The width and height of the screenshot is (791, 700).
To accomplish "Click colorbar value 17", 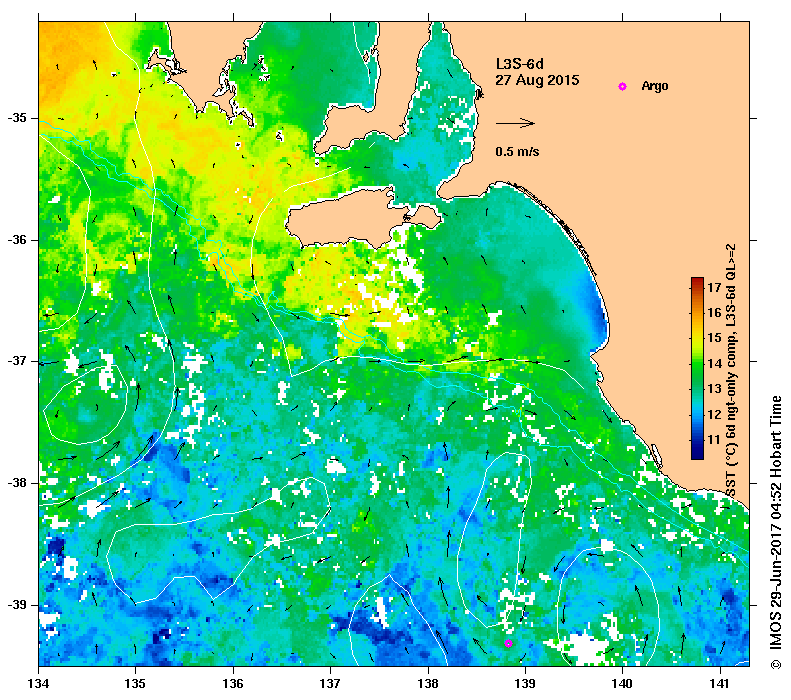I will [x=714, y=287].
